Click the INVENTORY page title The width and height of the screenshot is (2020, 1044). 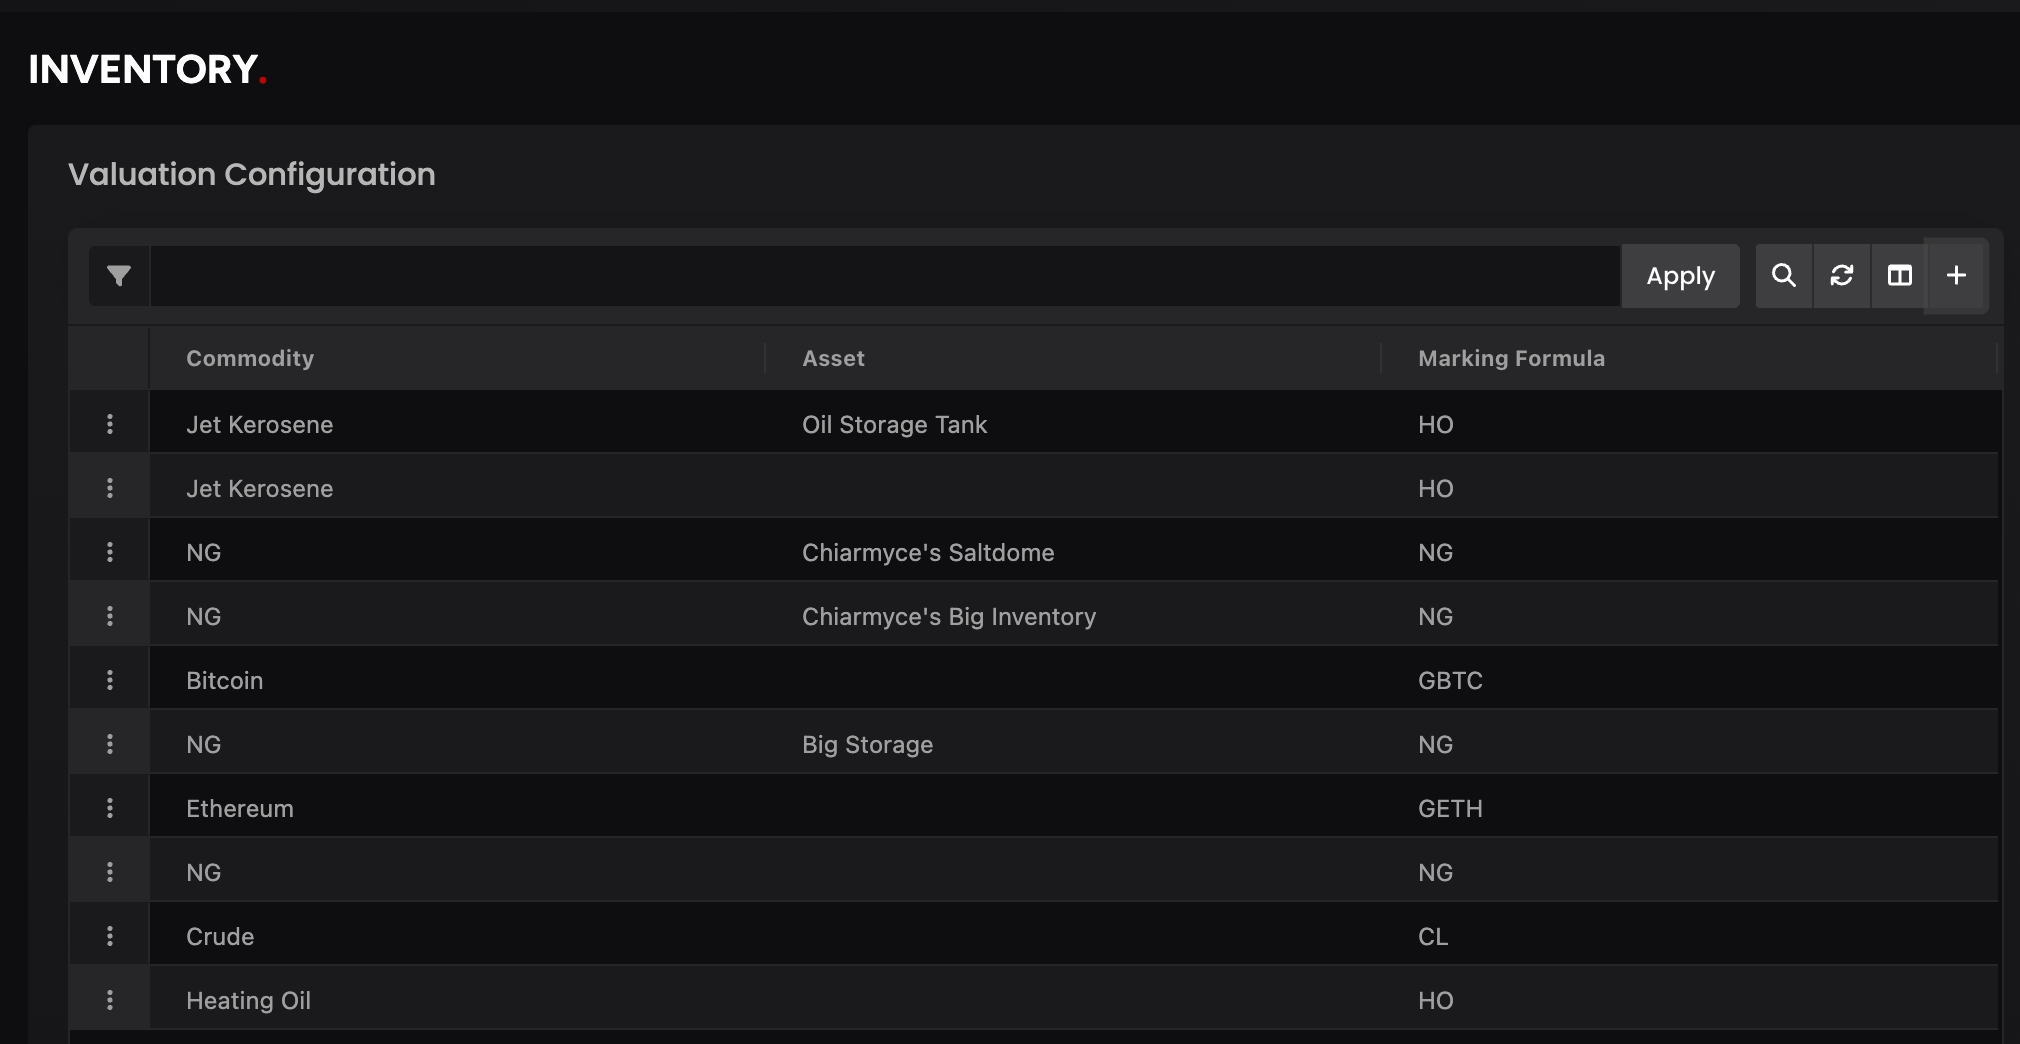click(144, 70)
